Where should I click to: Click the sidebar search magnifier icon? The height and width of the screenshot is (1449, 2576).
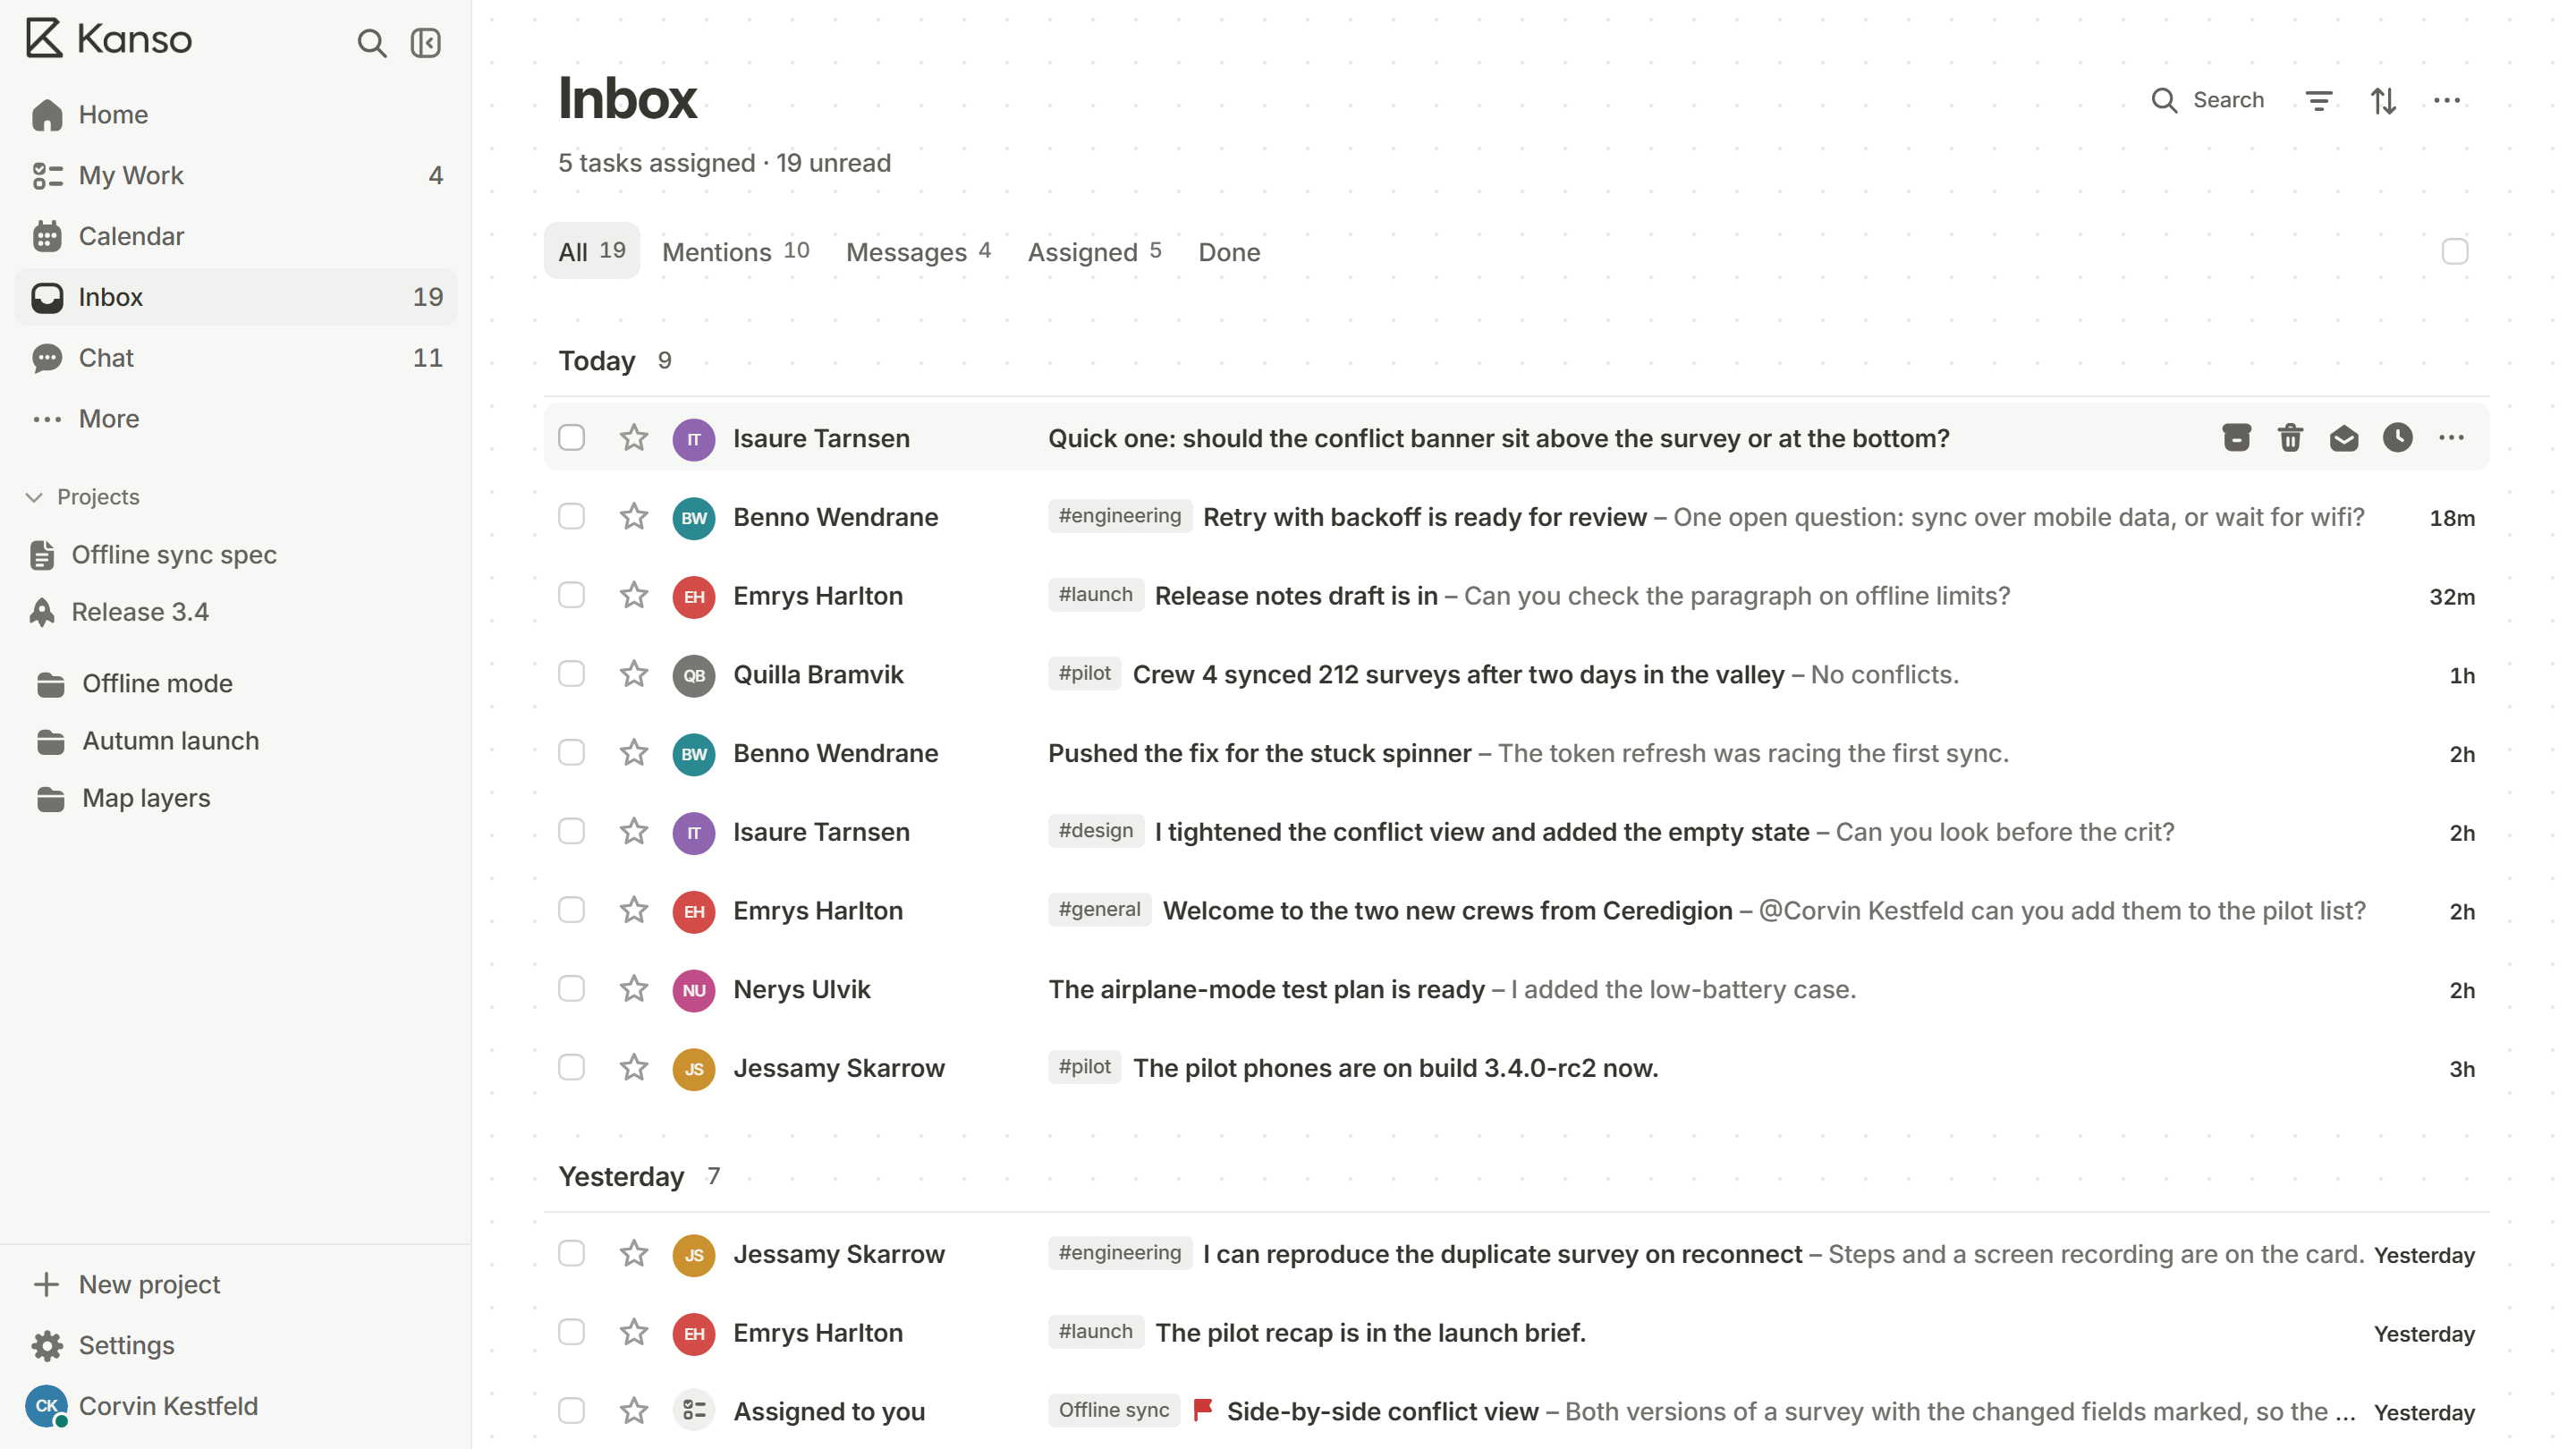click(371, 43)
